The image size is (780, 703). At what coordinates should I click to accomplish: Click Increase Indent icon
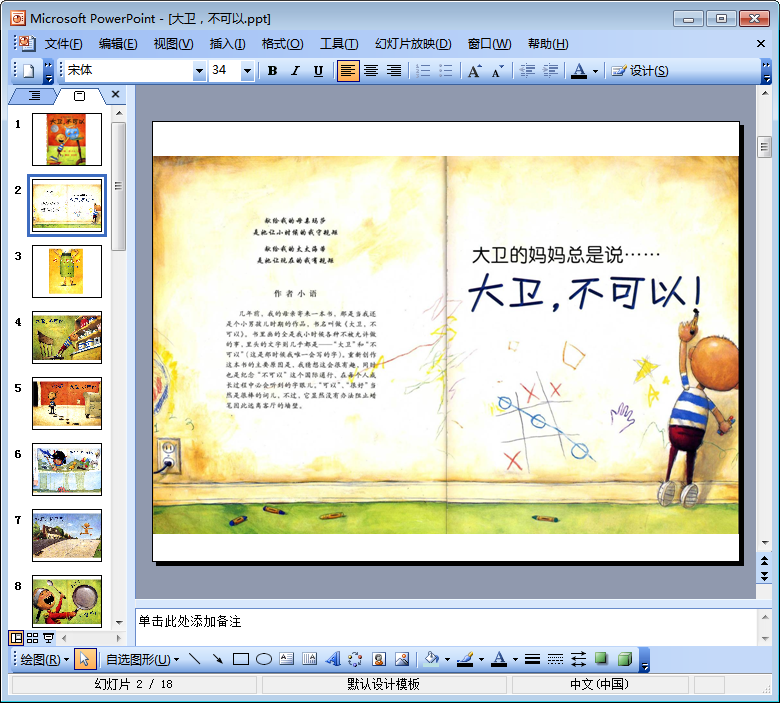pos(550,71)
